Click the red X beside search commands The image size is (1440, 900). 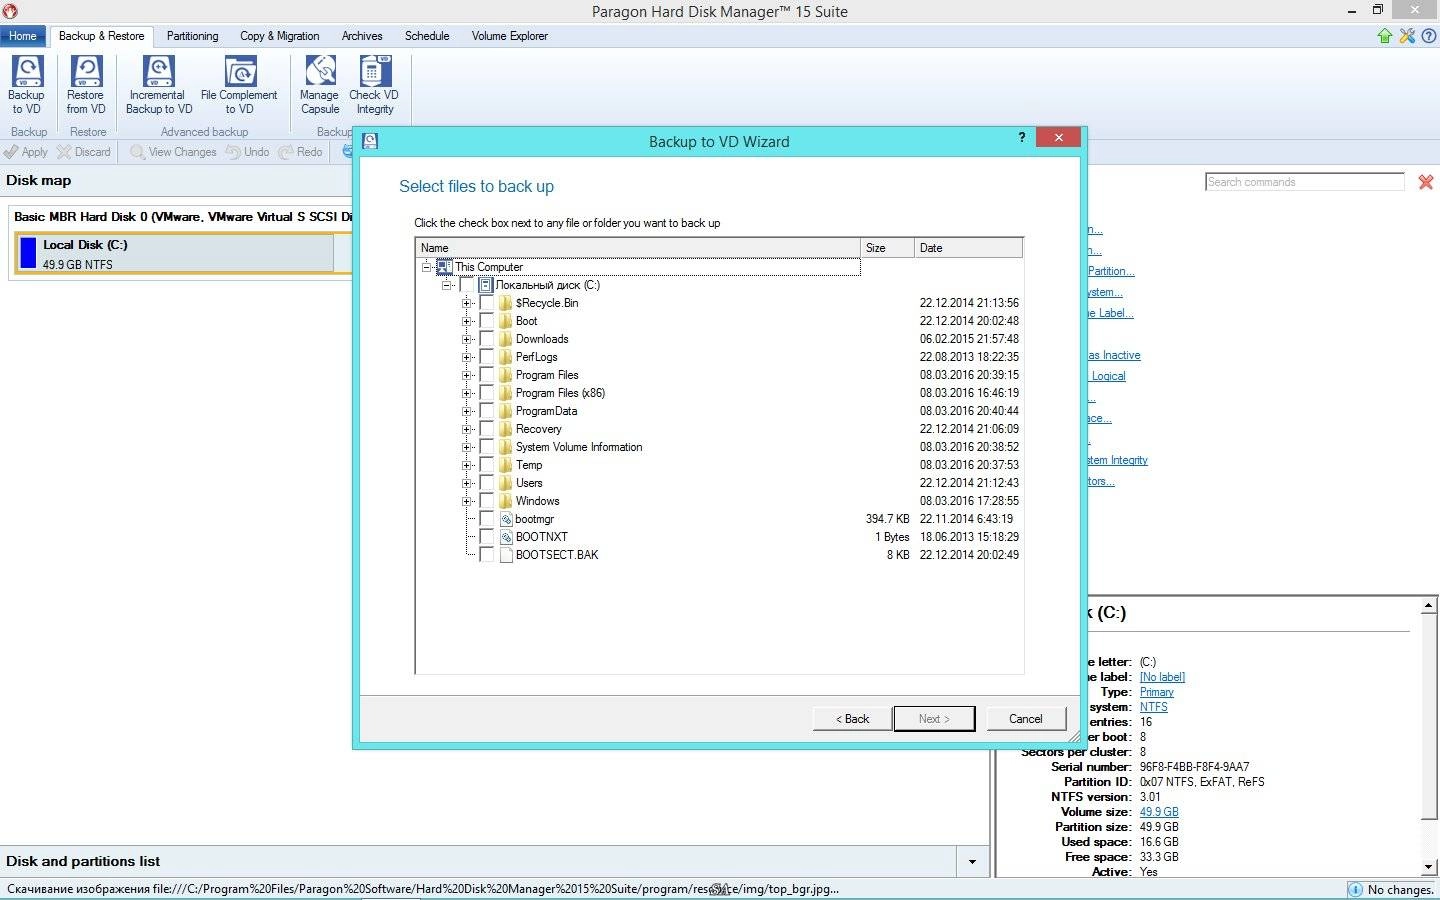pos(1426,182)
